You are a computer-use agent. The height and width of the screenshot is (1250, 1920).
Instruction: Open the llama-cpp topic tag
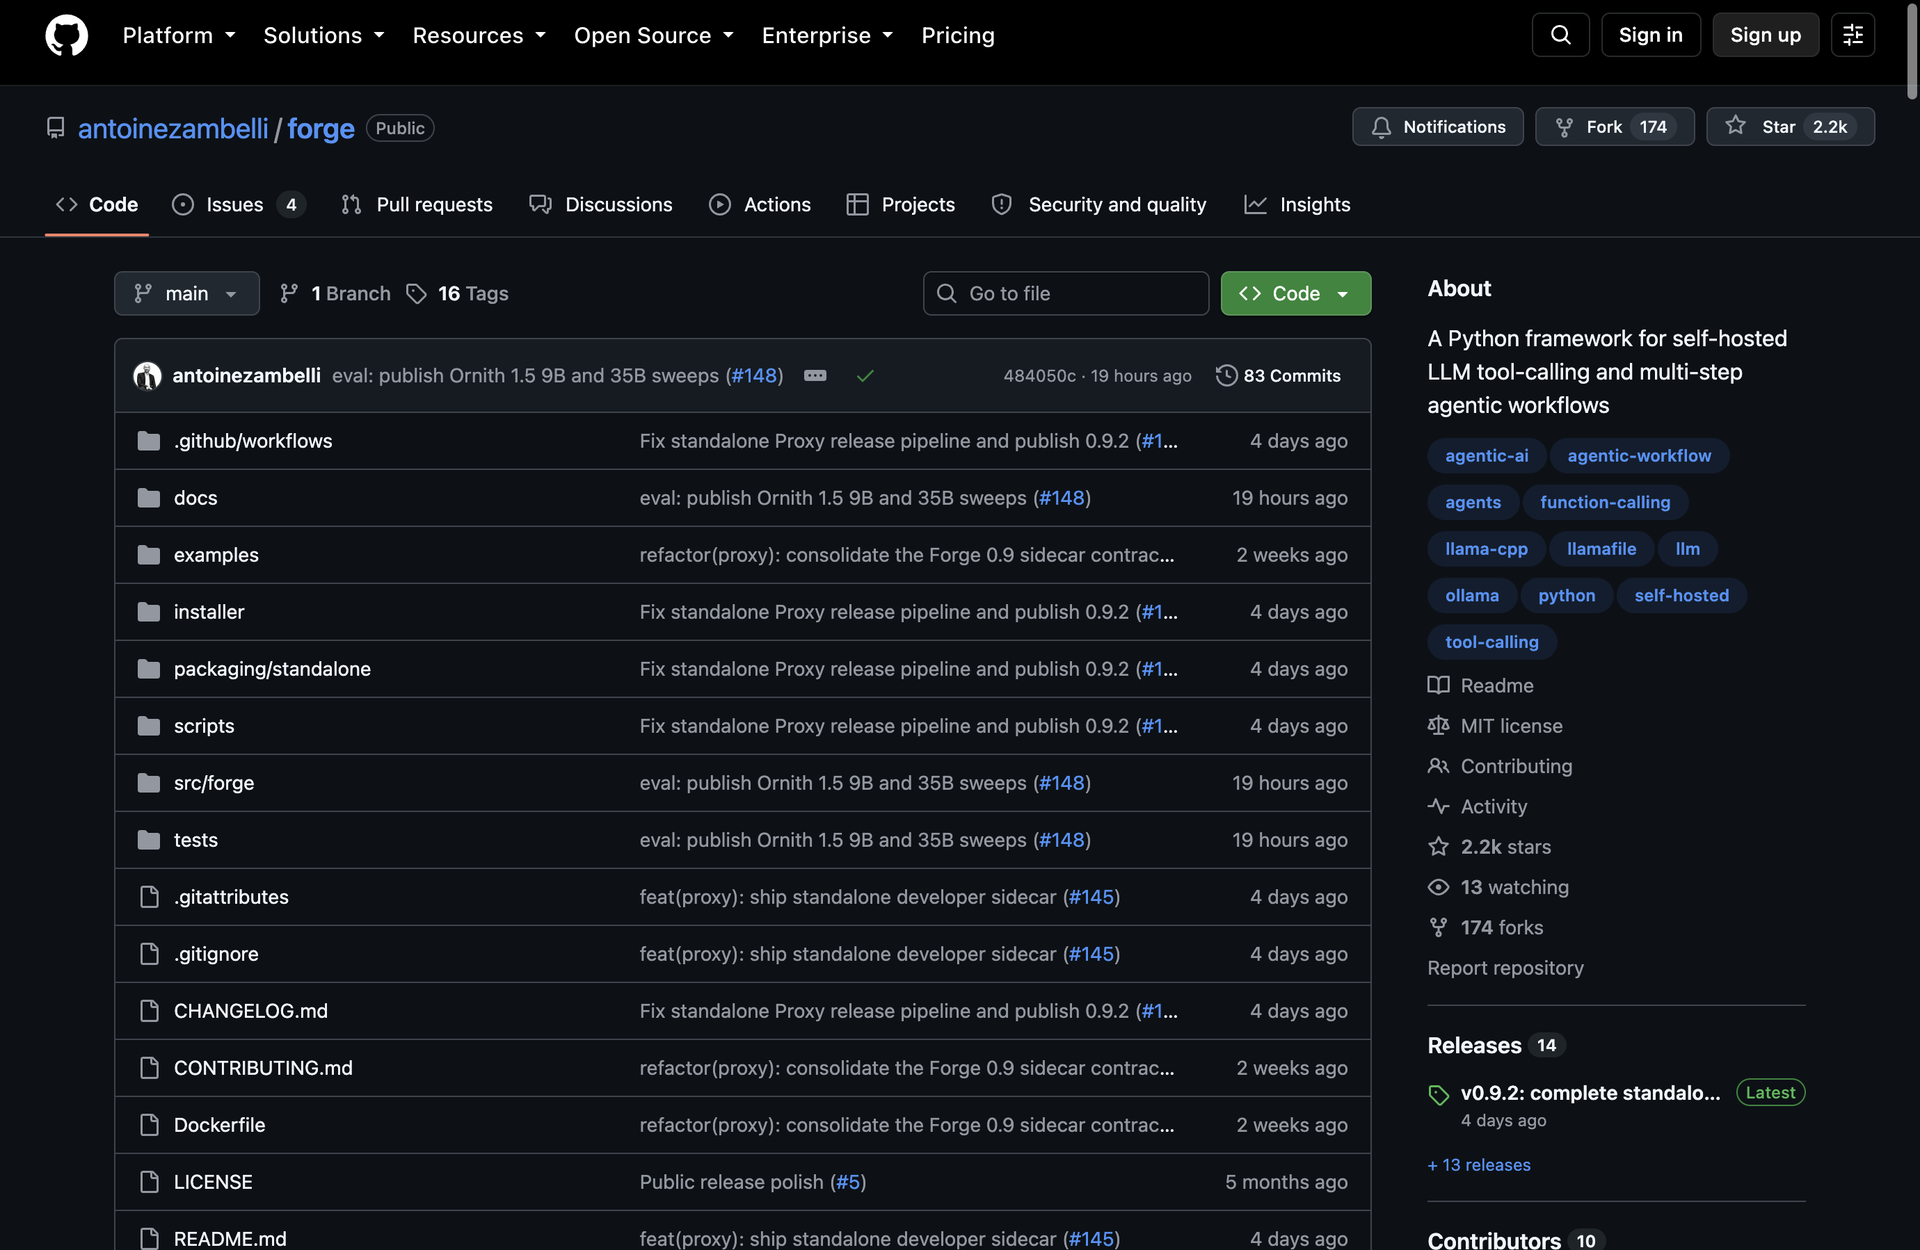pyautogui.click(x=1486, y=549)
